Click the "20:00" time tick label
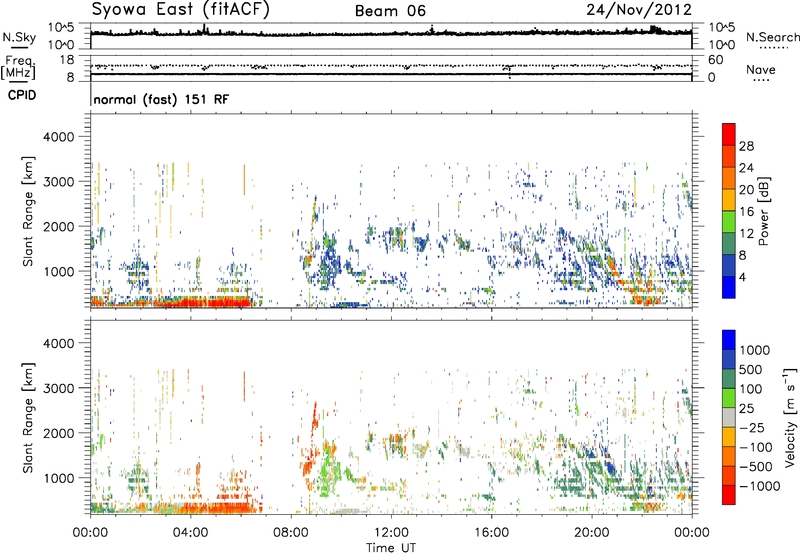The height and width of the screenshot is (554, 800). tap(592, 533)
